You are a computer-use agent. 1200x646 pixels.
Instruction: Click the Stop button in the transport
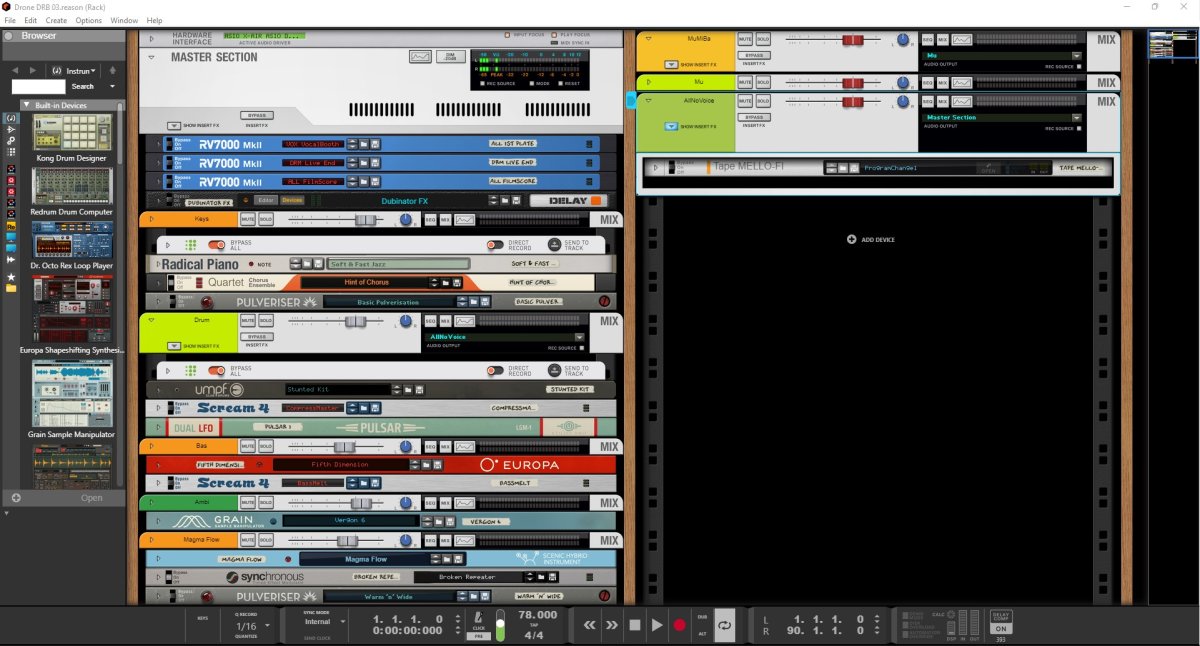click(634, 625)
